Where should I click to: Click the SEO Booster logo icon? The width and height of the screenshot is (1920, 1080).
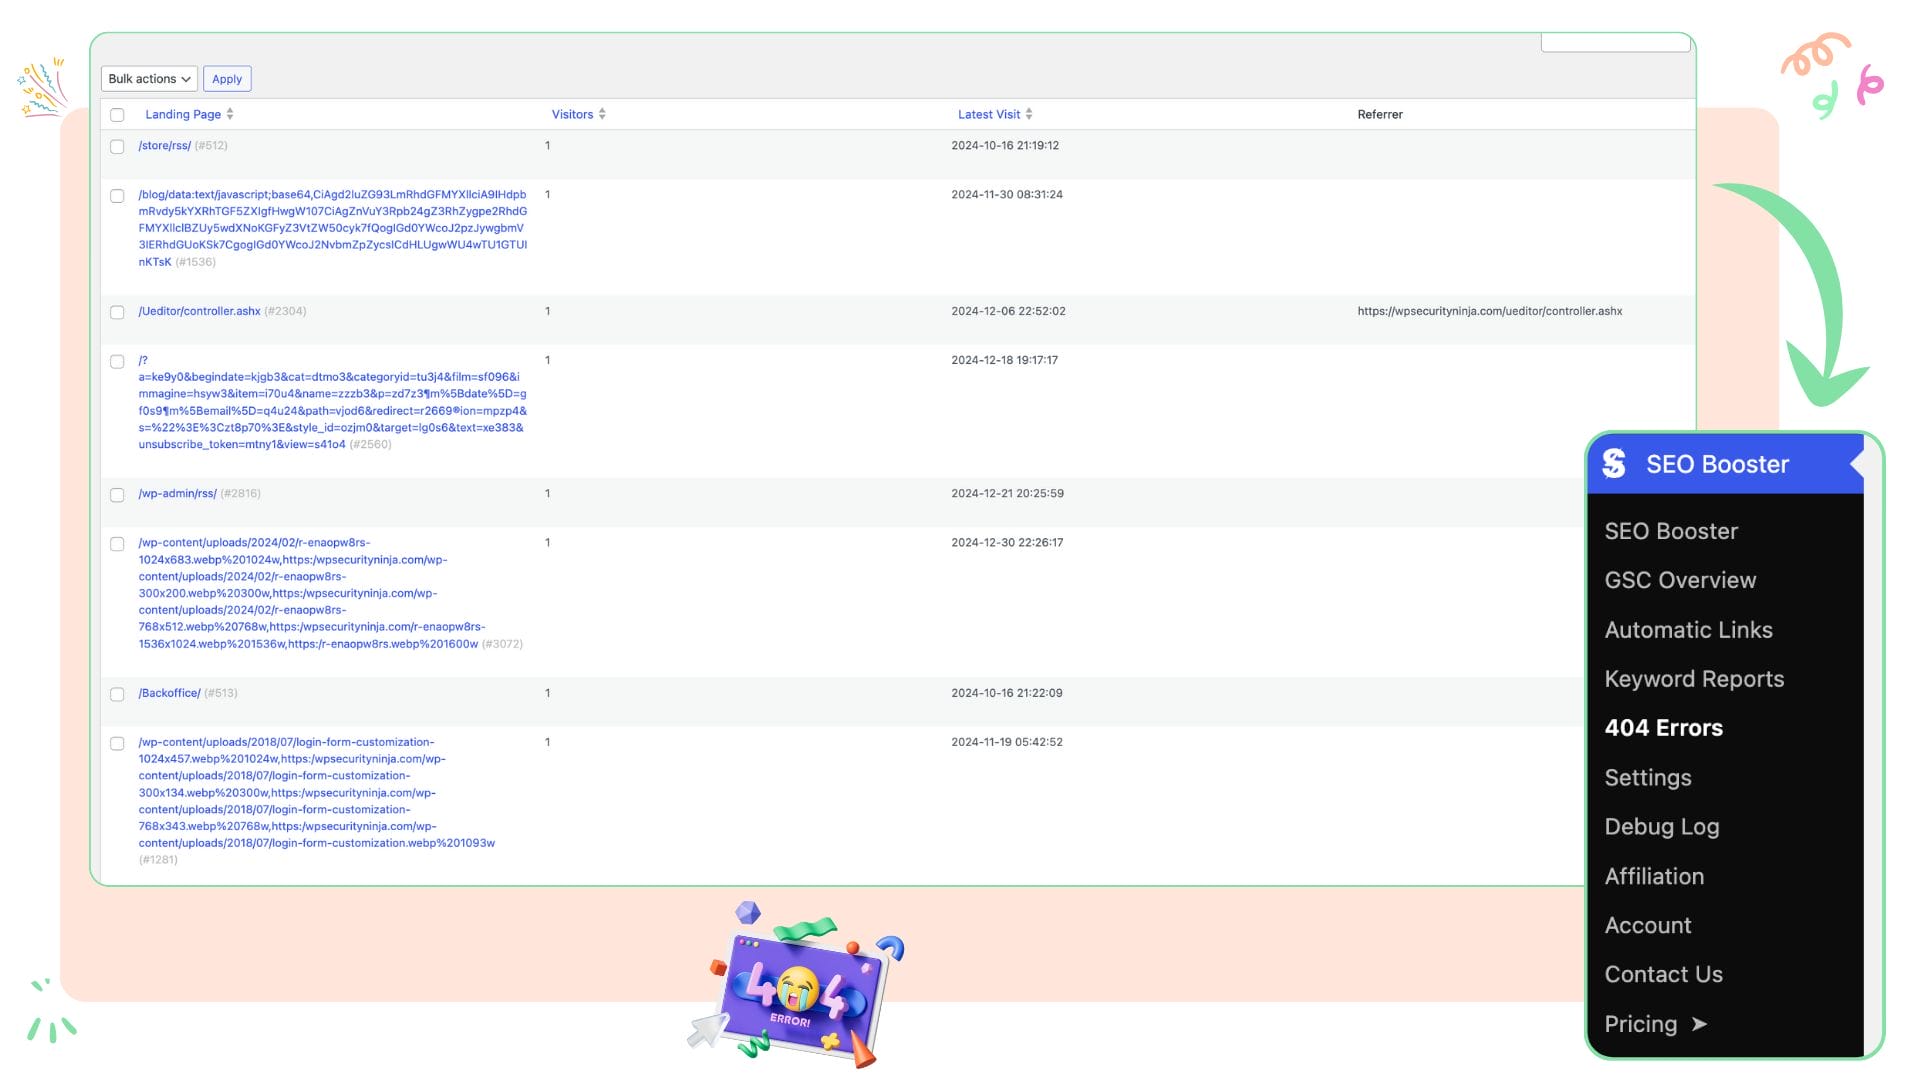[x=1614, y=464]
